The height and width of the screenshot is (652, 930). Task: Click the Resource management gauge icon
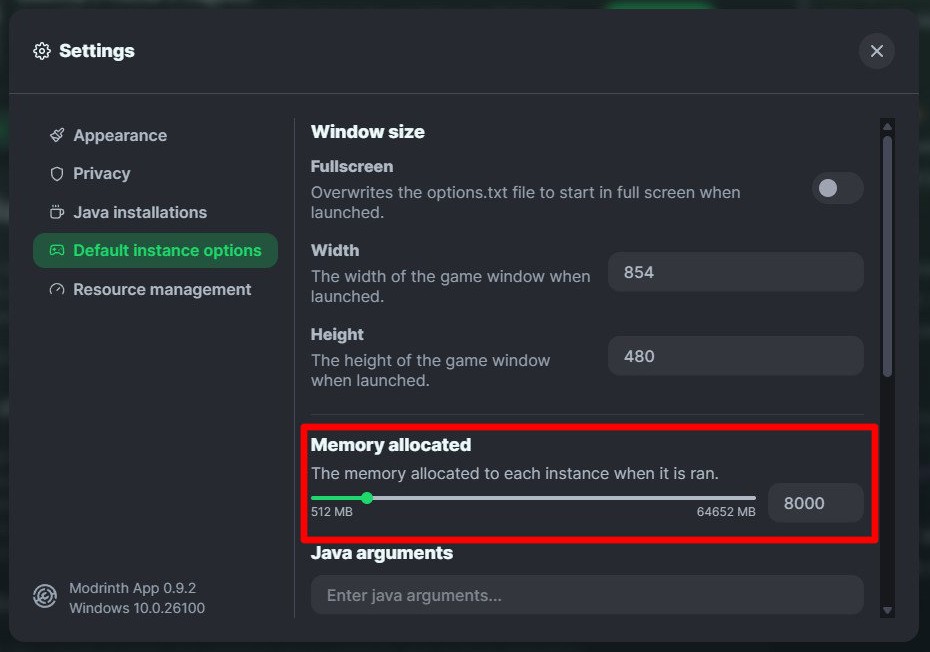coord(57,290)
